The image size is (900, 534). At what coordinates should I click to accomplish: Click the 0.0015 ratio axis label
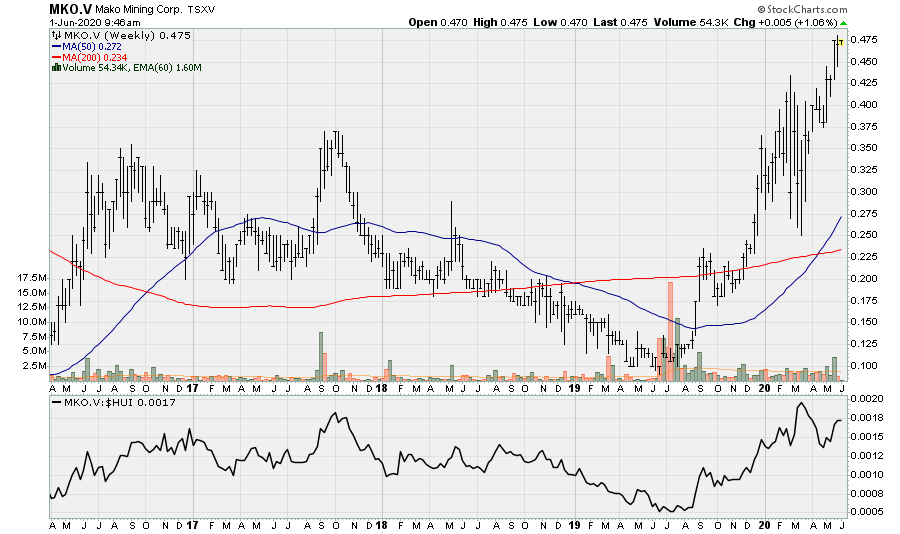coord(866,436)
